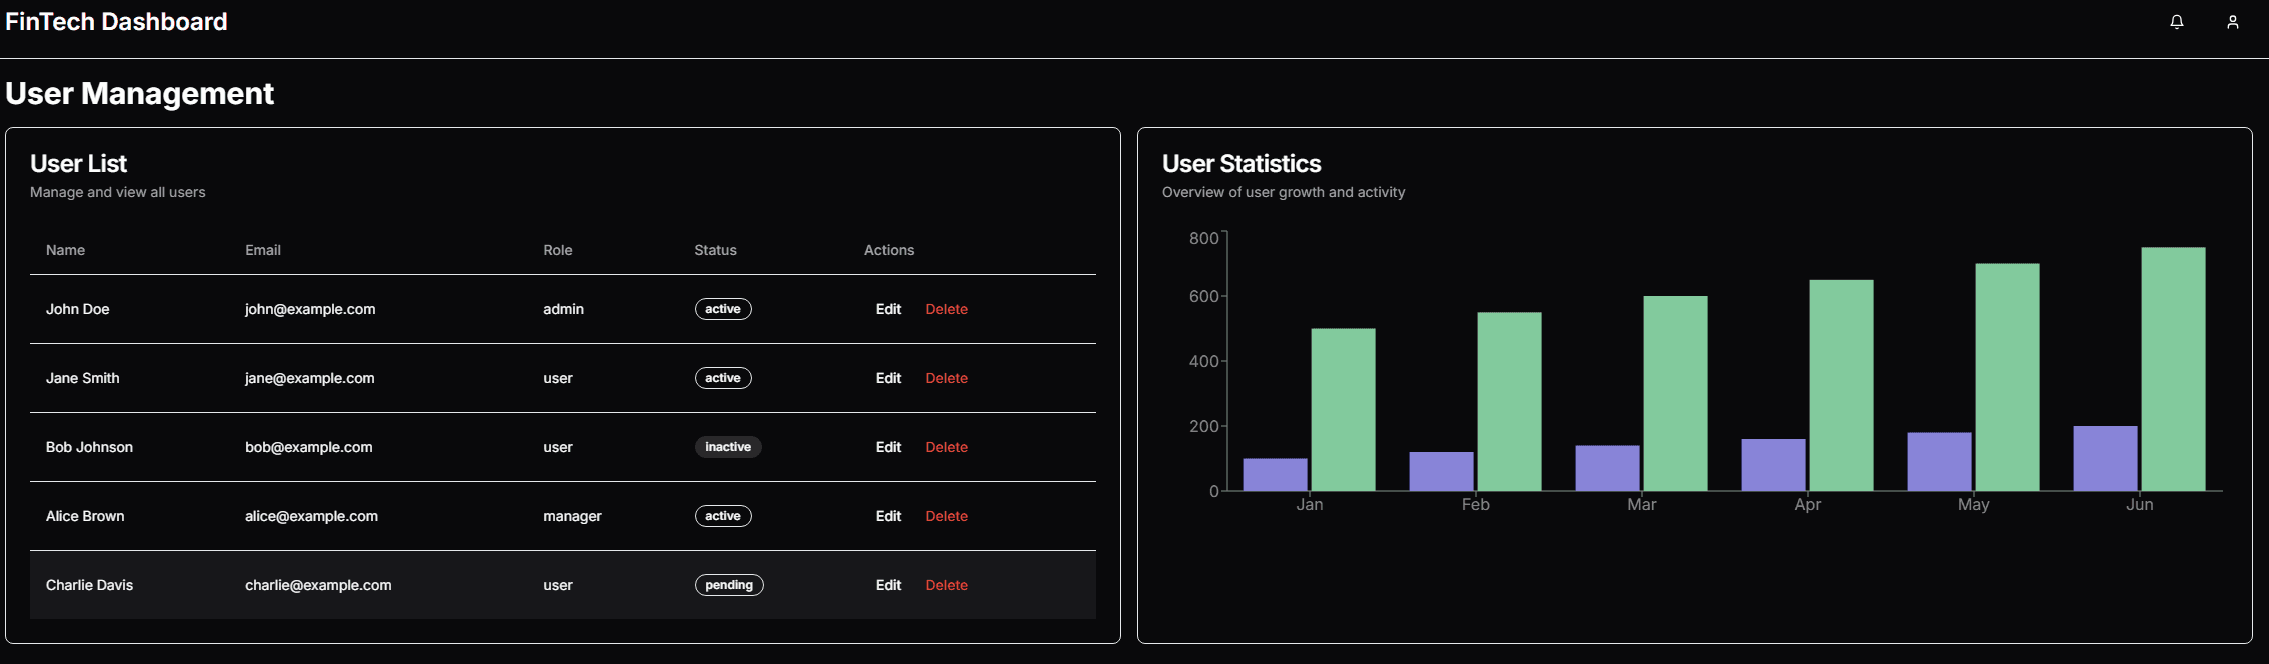Click the user profile icon
The image size is (2269, 664).
pyautogui.click(x=2232, y=22)
